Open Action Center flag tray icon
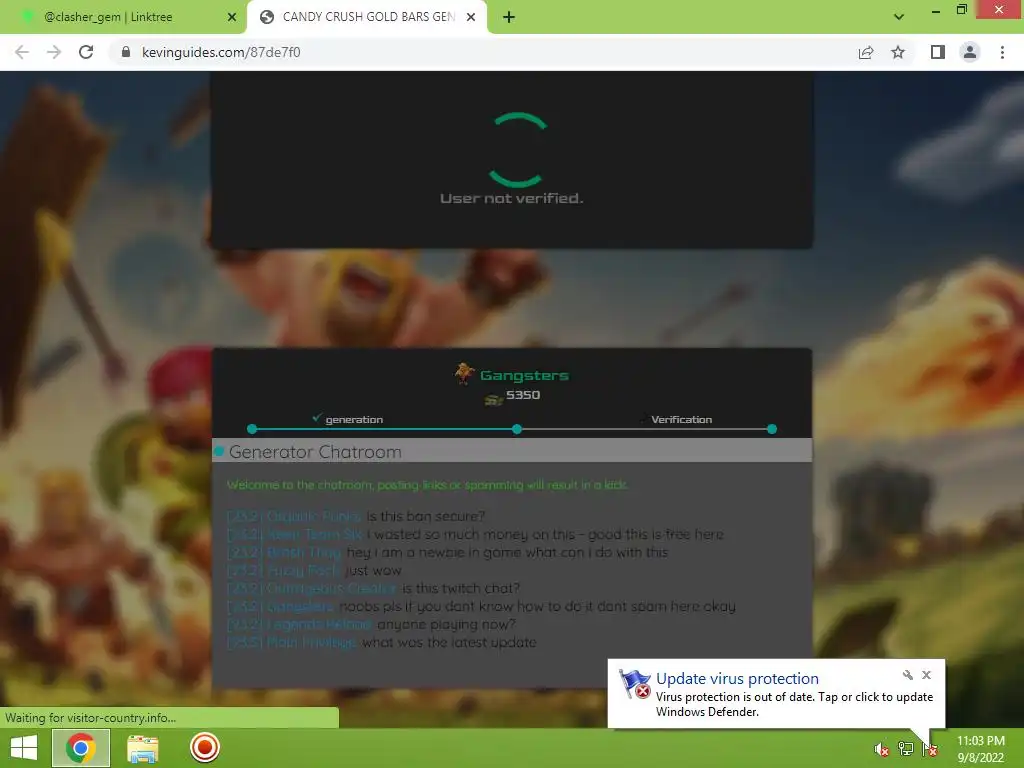The width and height of the screenshot is (1024, 768). (930, 749)
